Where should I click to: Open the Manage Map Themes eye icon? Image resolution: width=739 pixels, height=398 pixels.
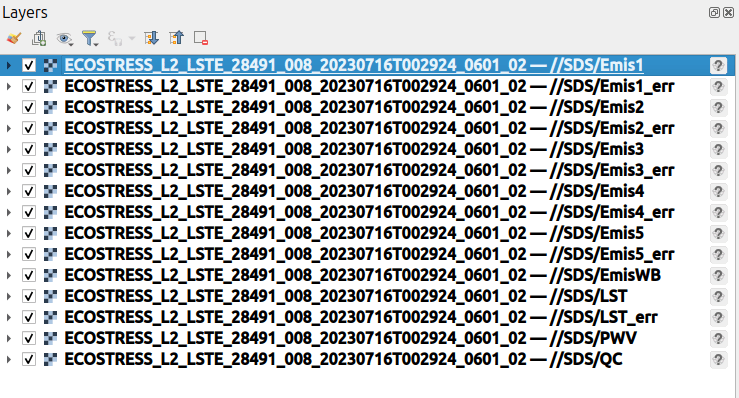click(x=65, y=39)
